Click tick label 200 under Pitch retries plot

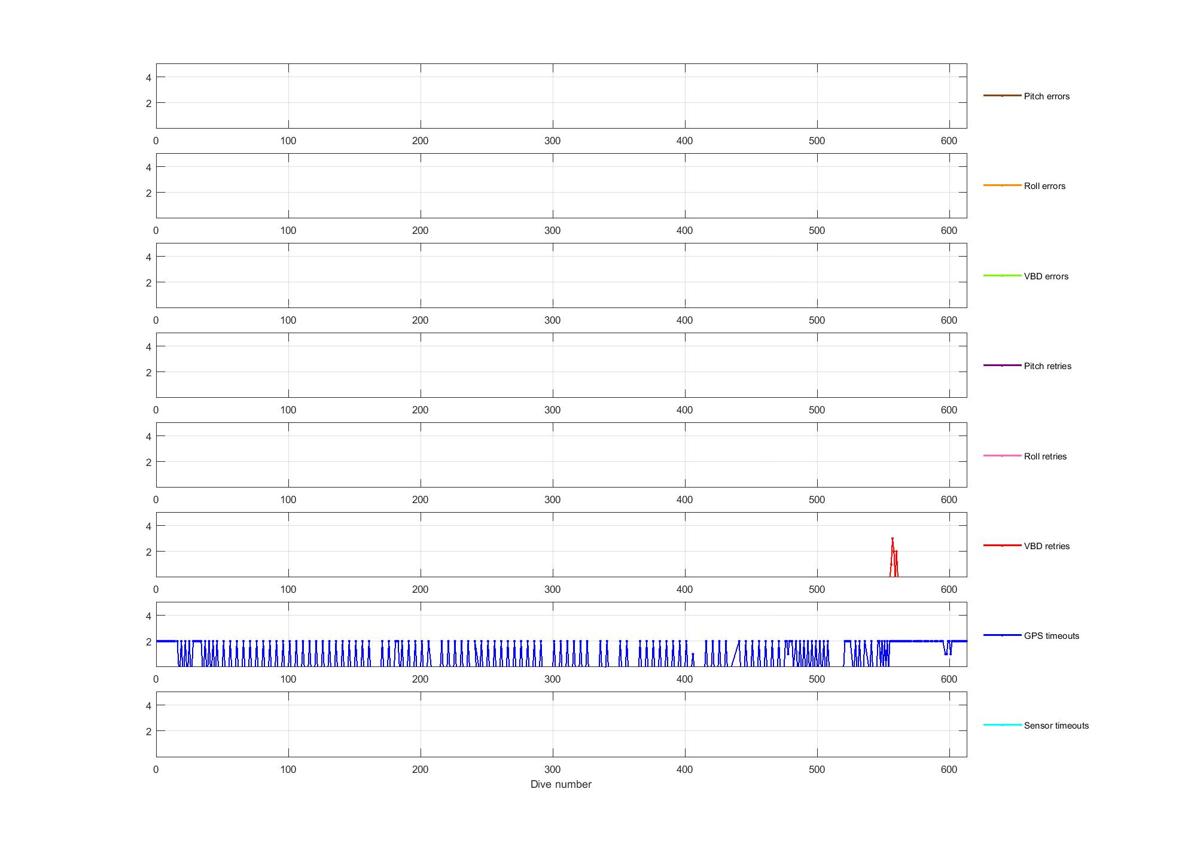click(420, 411)
